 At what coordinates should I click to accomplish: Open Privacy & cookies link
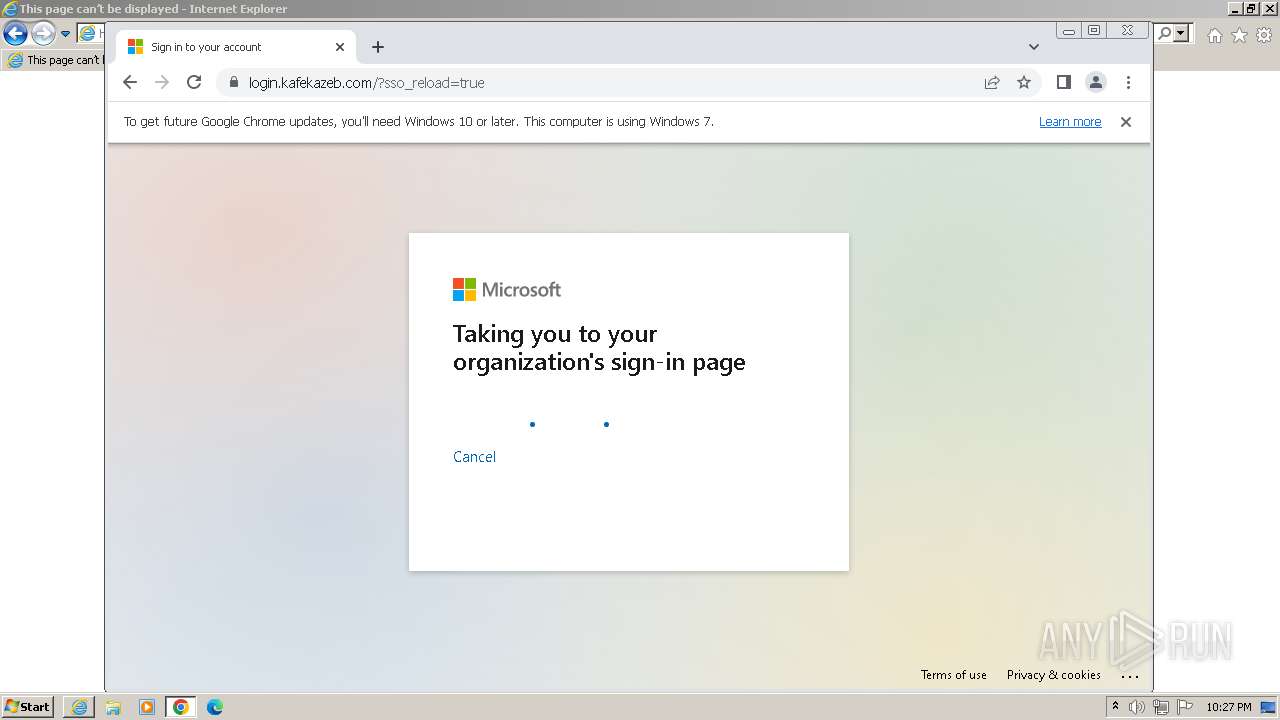[x=1054, y=675]
